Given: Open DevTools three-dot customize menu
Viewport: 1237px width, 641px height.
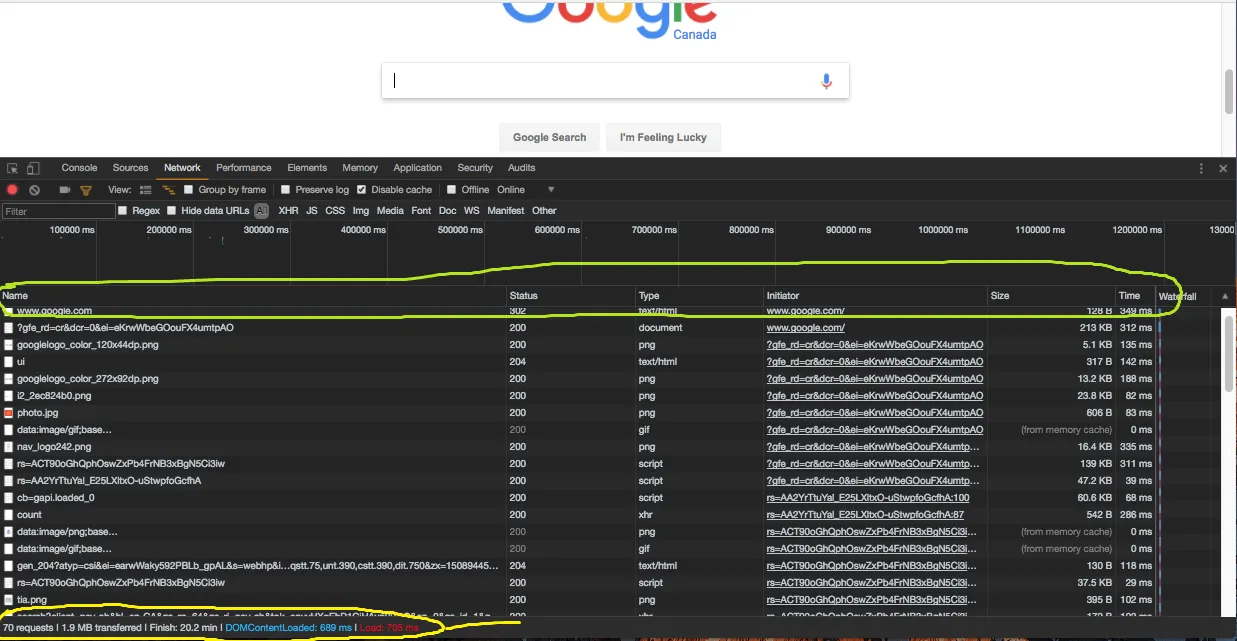Looking at the screenshot, I should [x=1201, y=168].
